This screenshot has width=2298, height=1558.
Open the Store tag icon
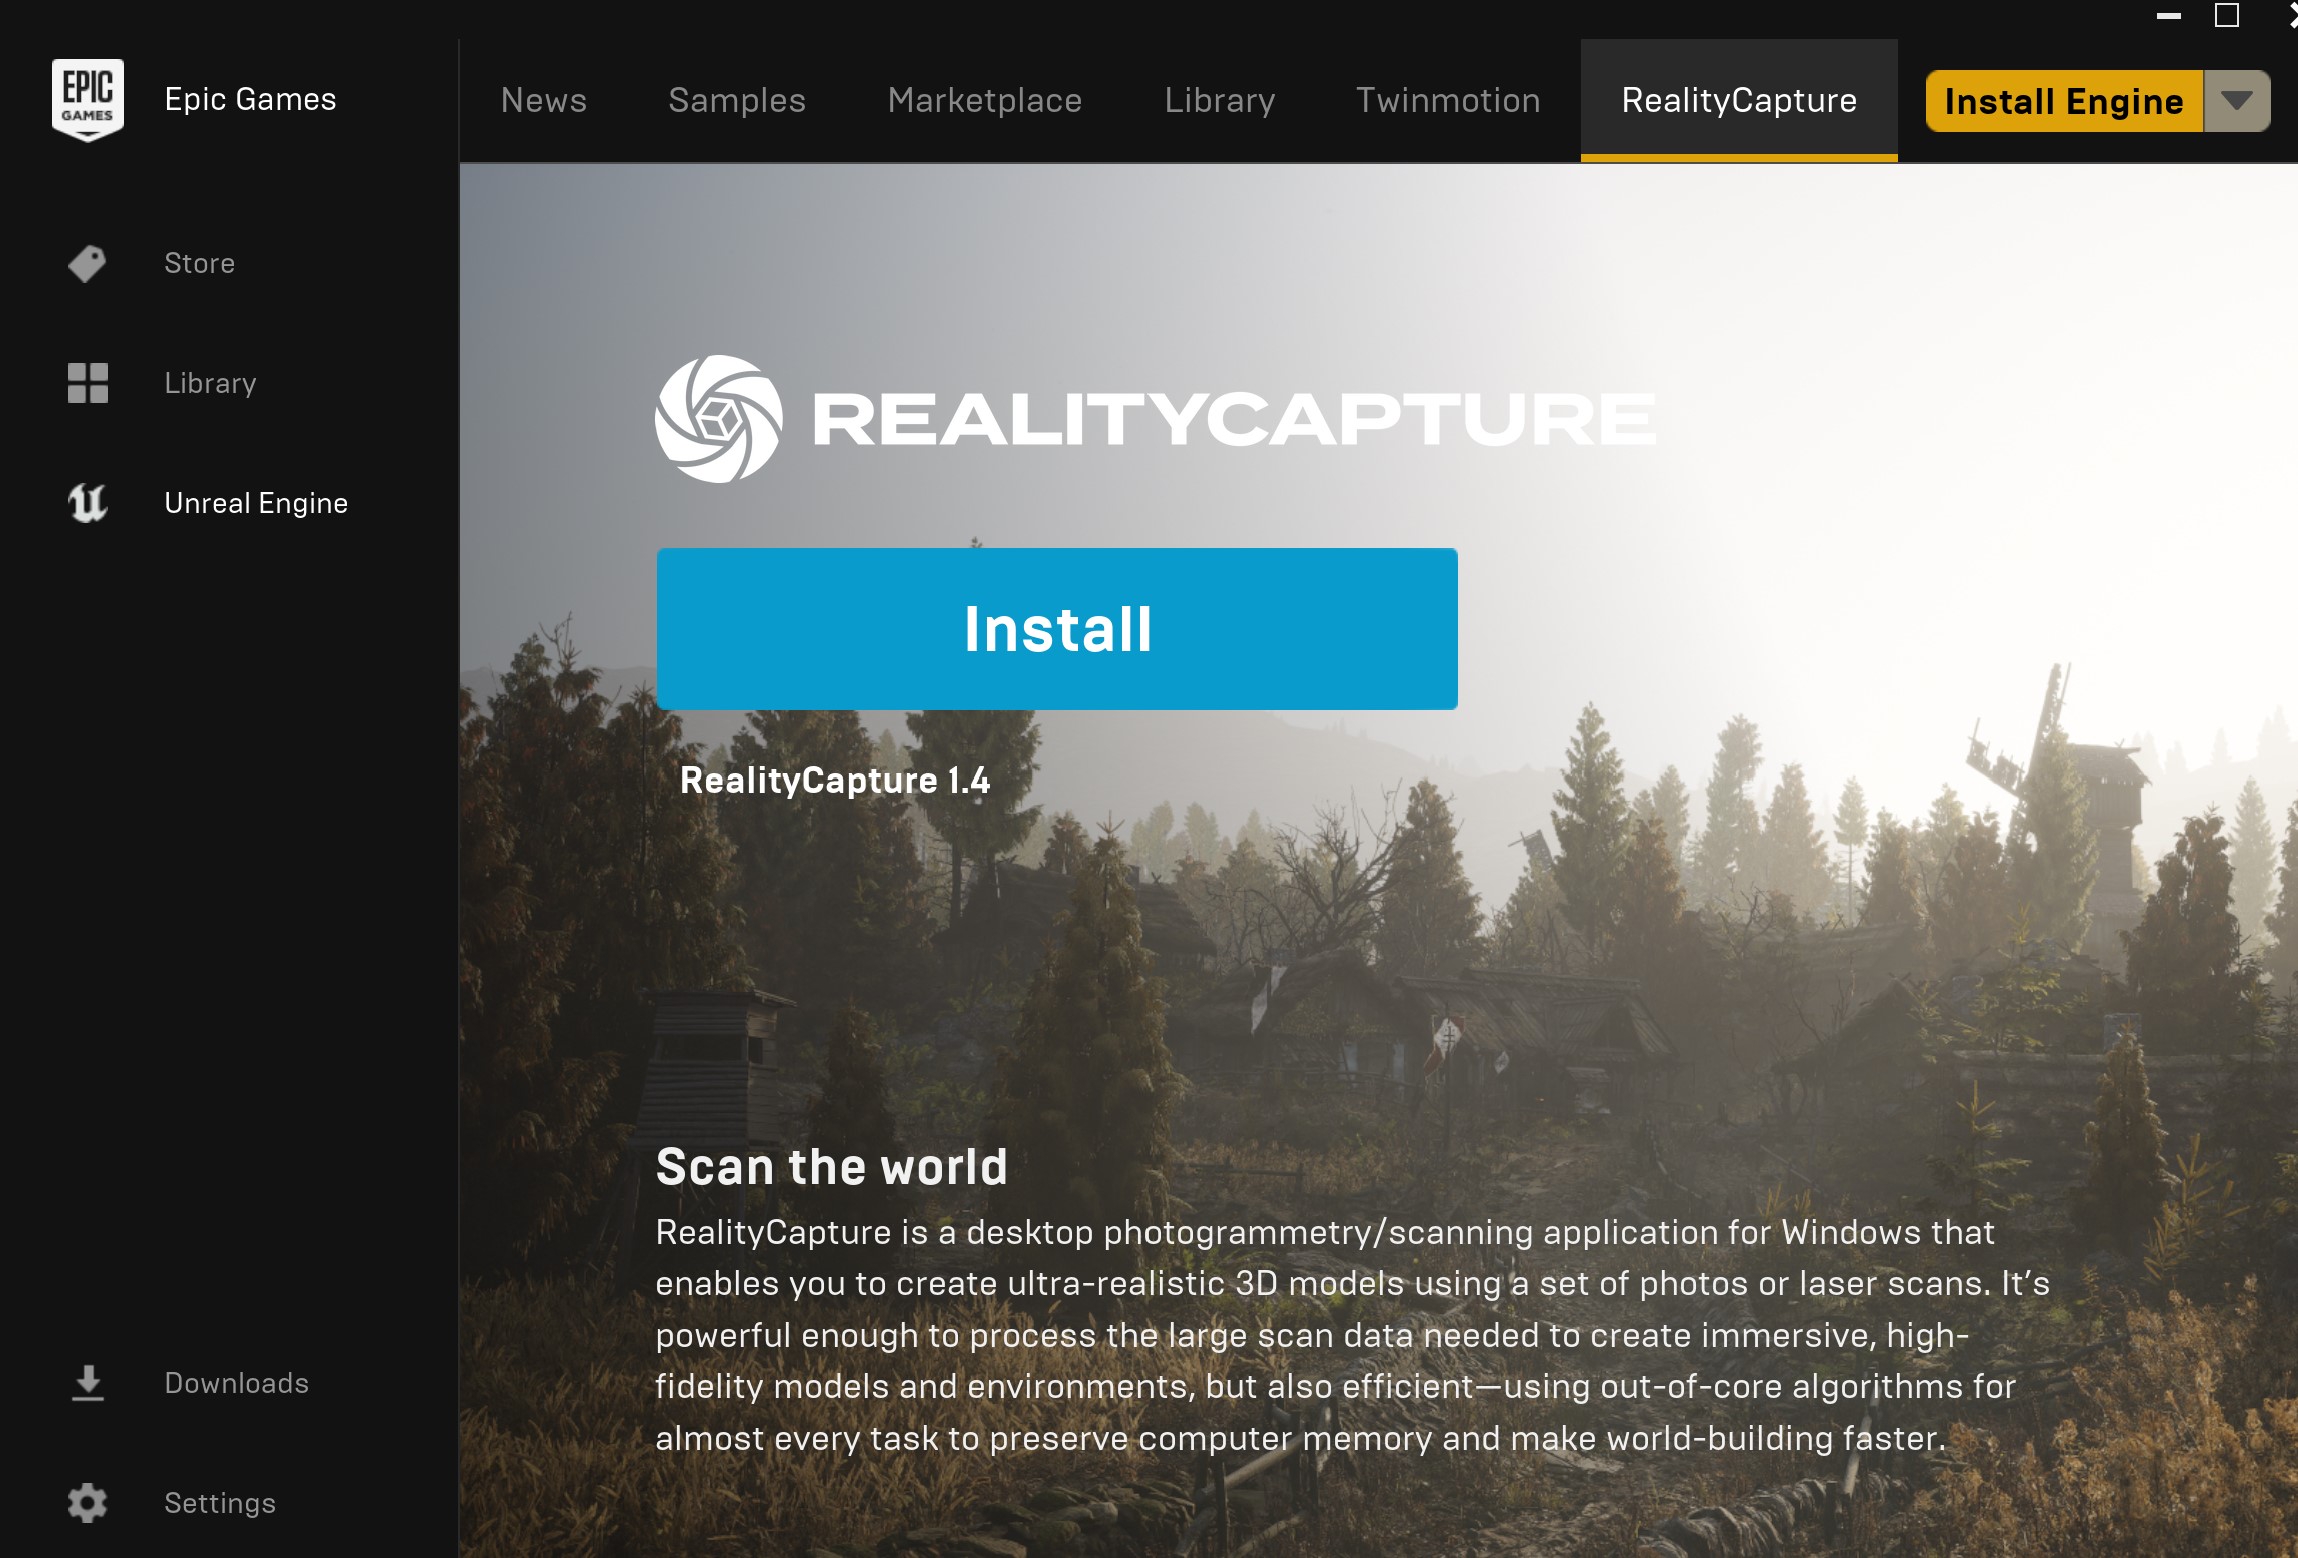click(x=87, y=264)
